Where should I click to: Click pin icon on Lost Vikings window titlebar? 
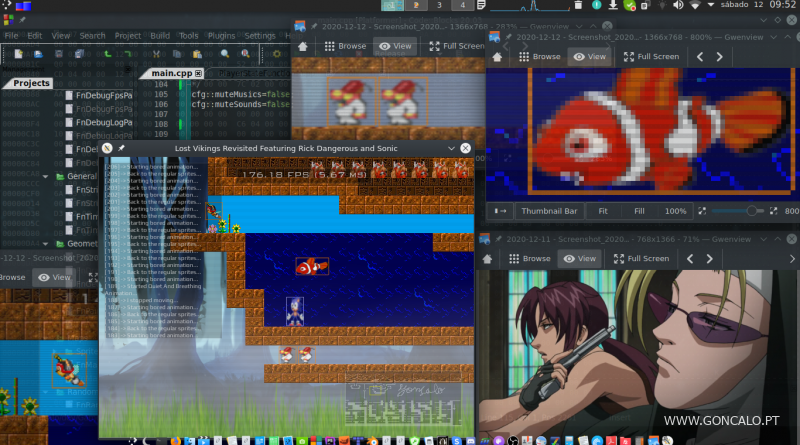pyautogui.click(x=121, y=148)
